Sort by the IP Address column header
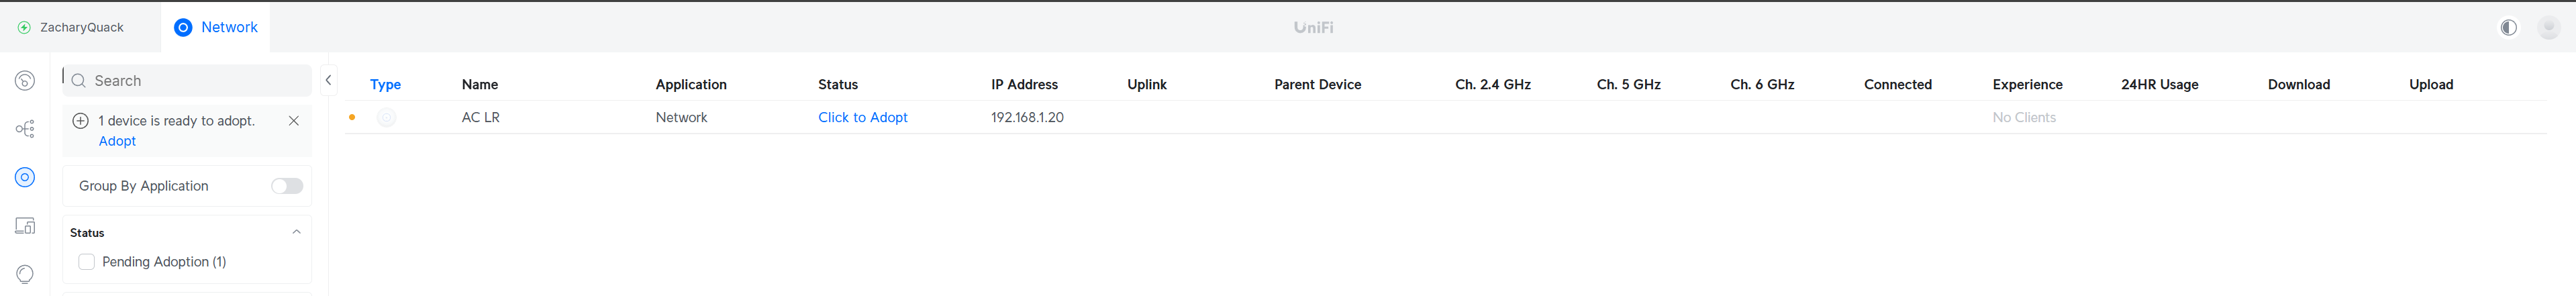The image size is (2576, 296). coord(1024,85)
